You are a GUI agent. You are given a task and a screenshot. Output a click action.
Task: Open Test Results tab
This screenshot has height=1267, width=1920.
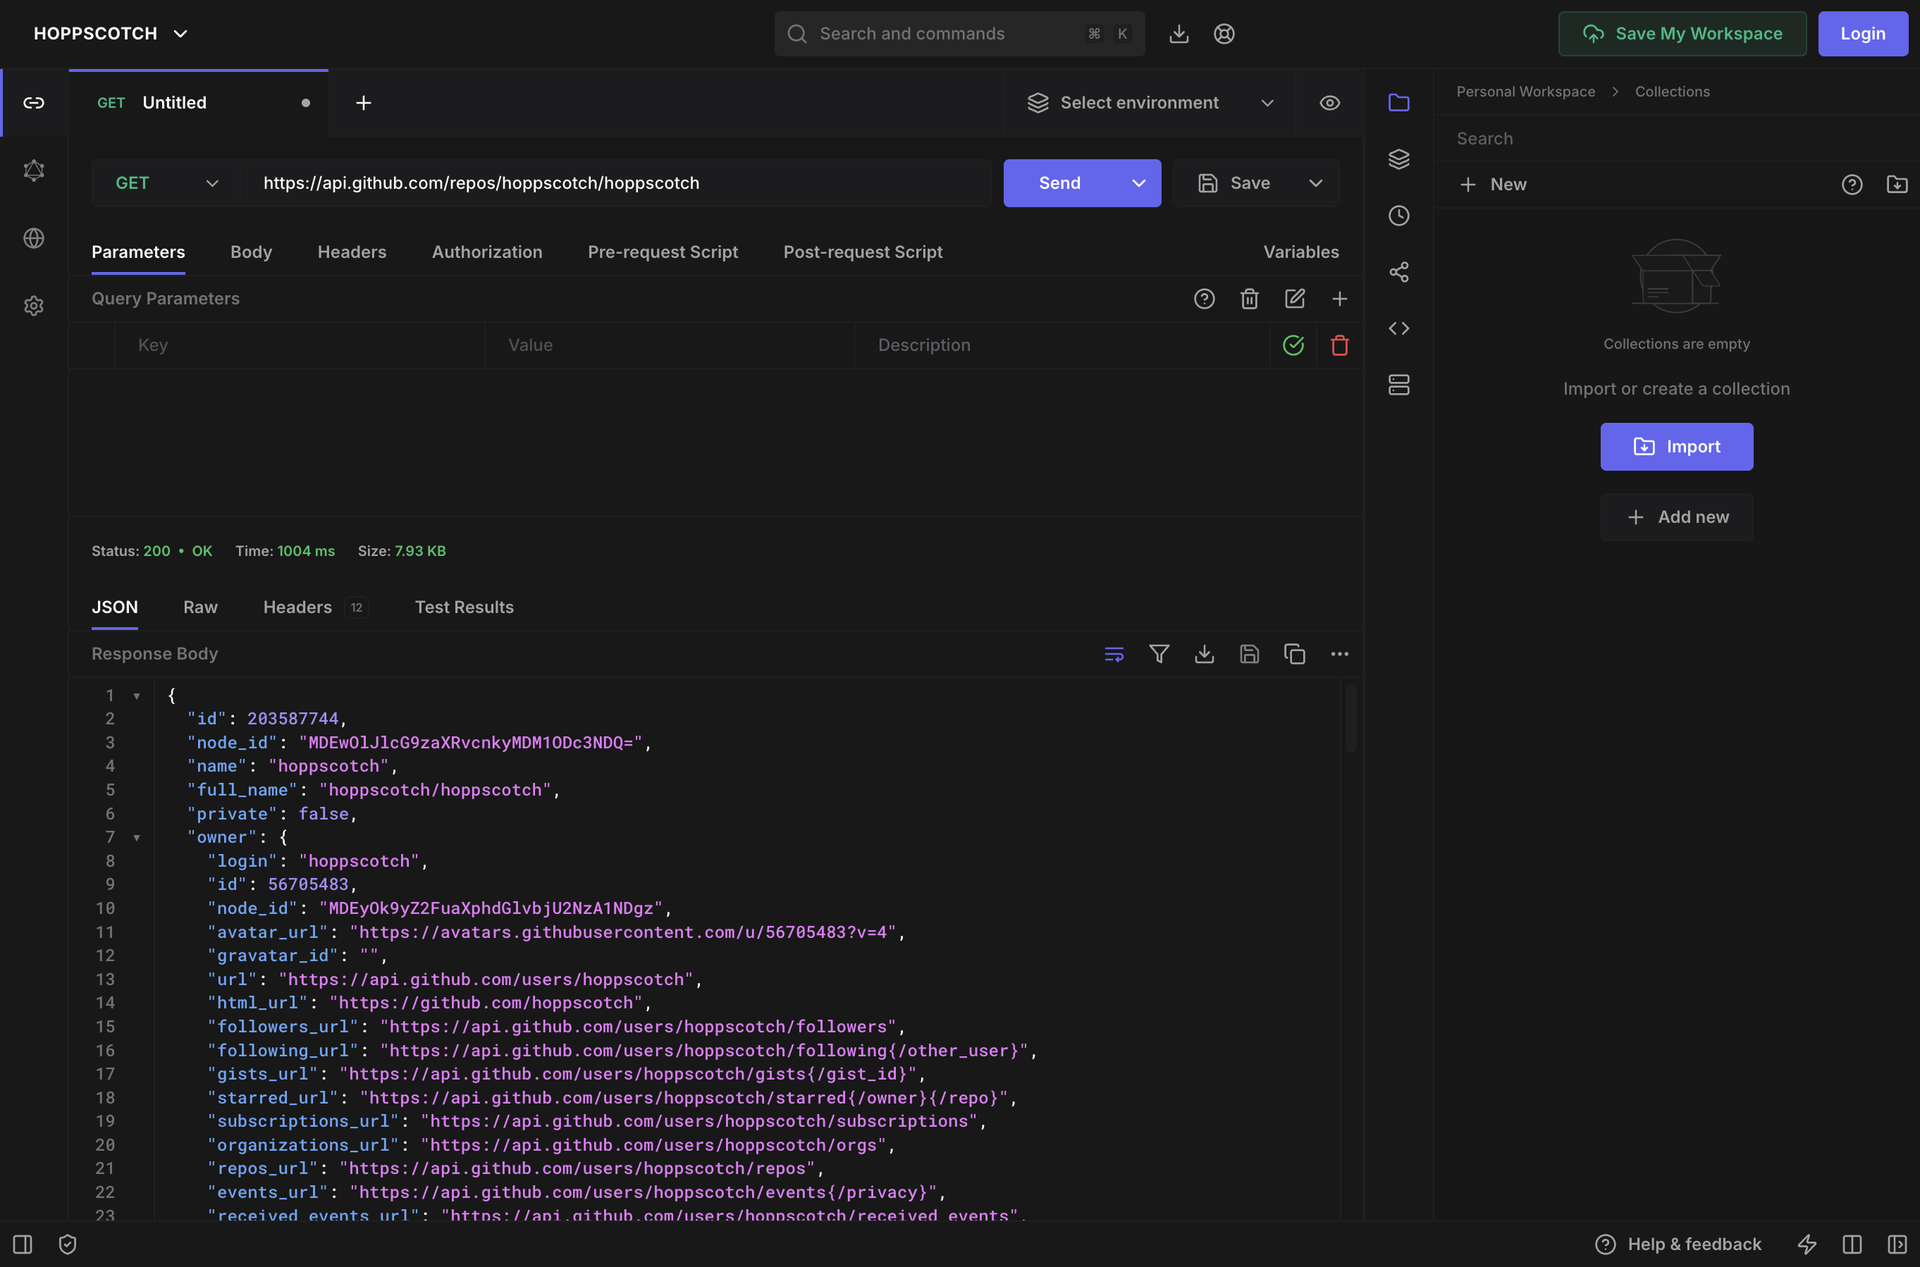(x=464, y=607)
